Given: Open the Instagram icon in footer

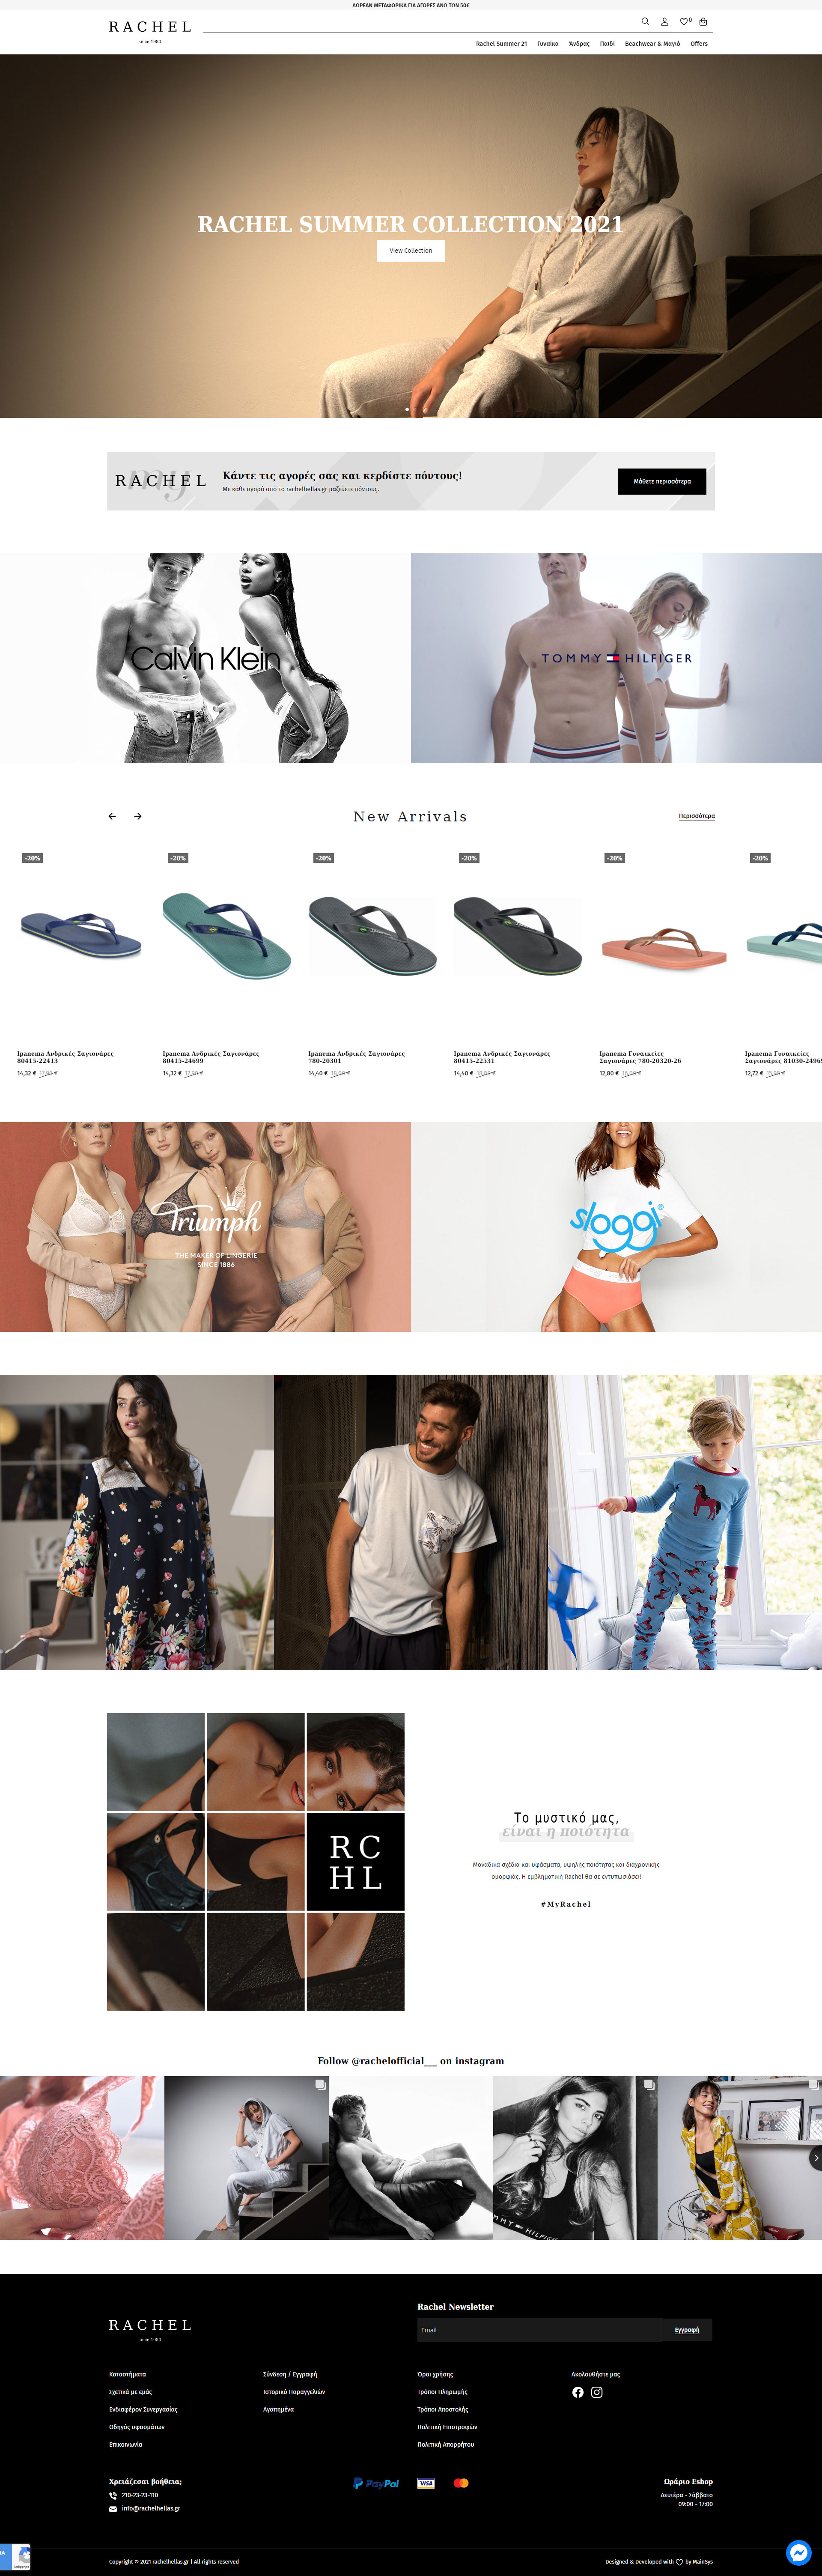Looking at the screenshot, I should coord(597,2392).
